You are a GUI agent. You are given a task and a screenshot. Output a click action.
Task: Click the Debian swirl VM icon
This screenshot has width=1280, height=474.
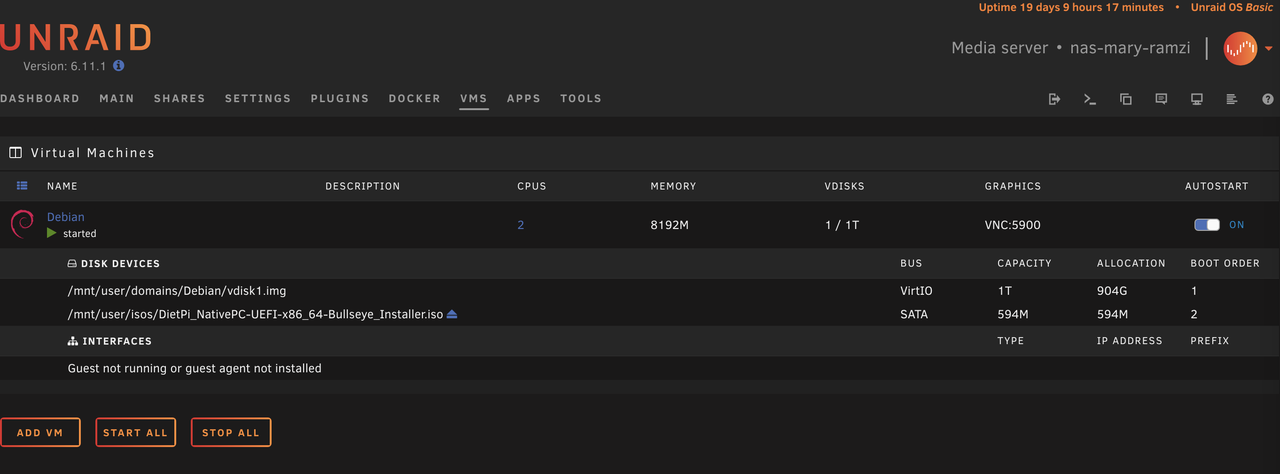pos(22,224)
